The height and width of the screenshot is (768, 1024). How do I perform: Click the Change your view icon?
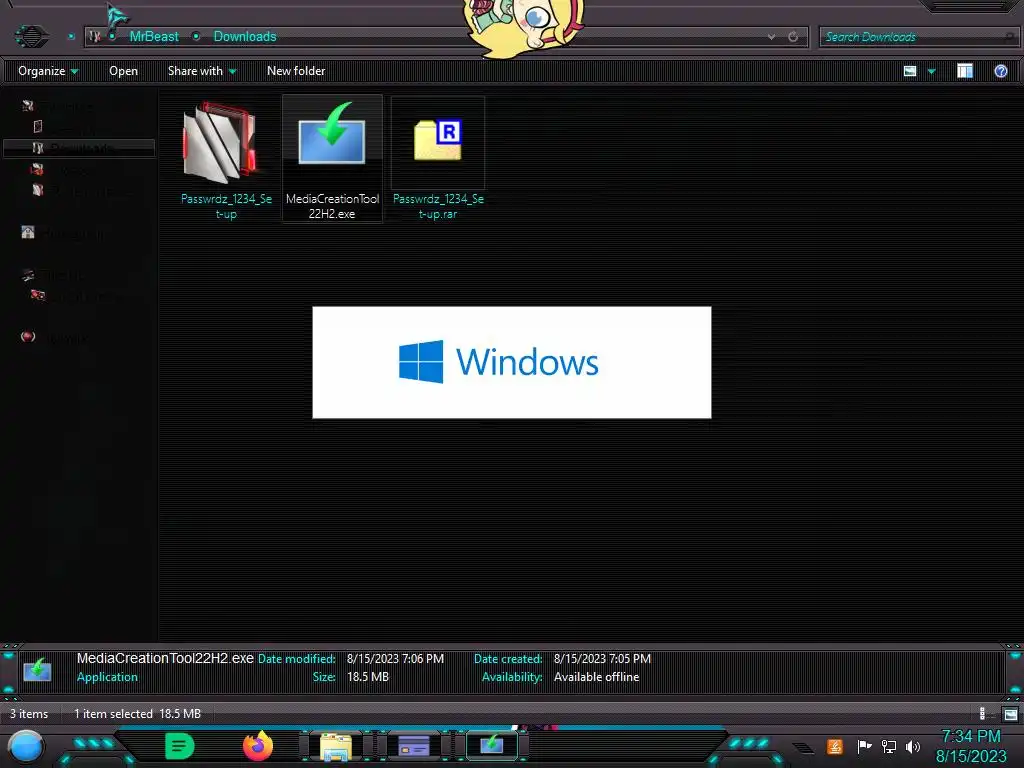tap(910, 71)
